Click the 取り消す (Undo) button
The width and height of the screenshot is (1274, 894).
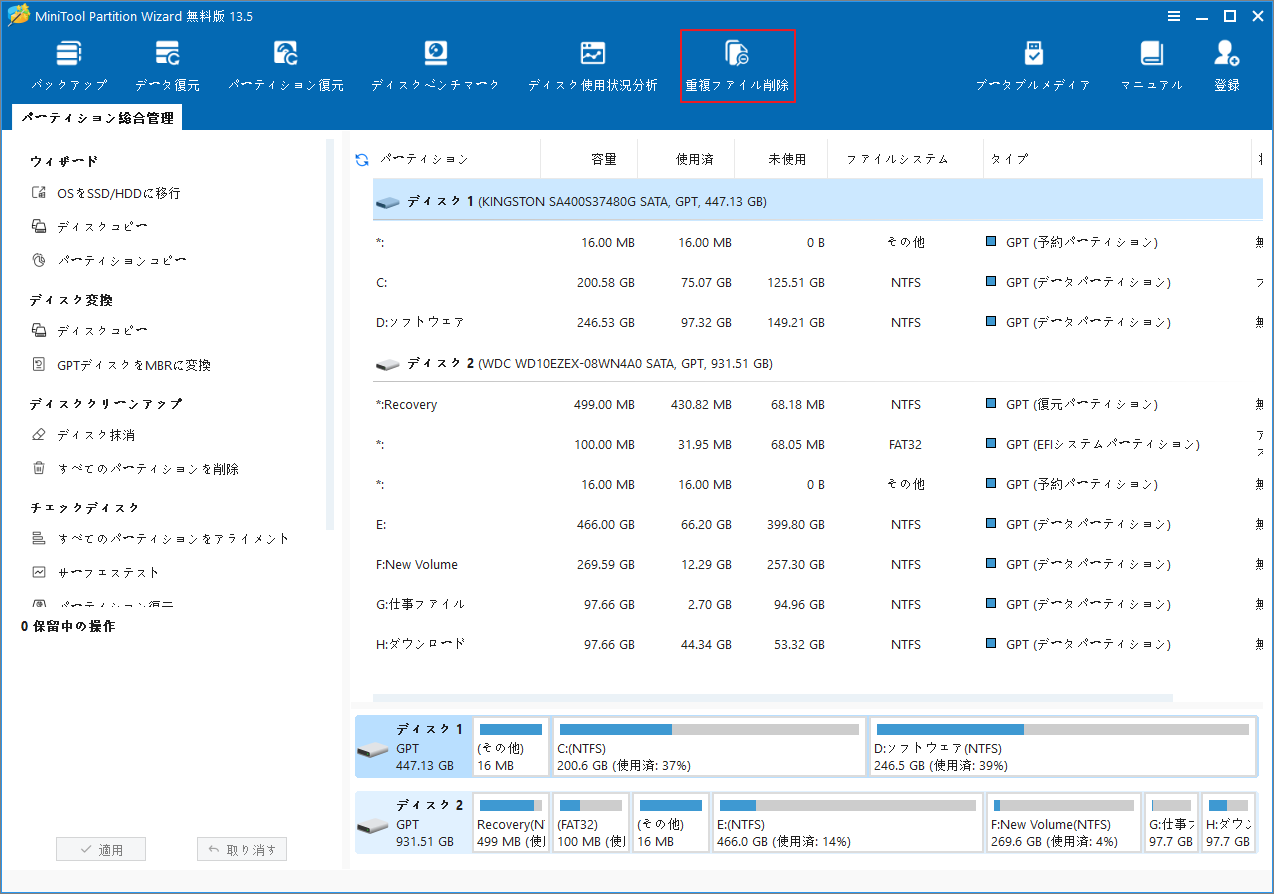241,848
